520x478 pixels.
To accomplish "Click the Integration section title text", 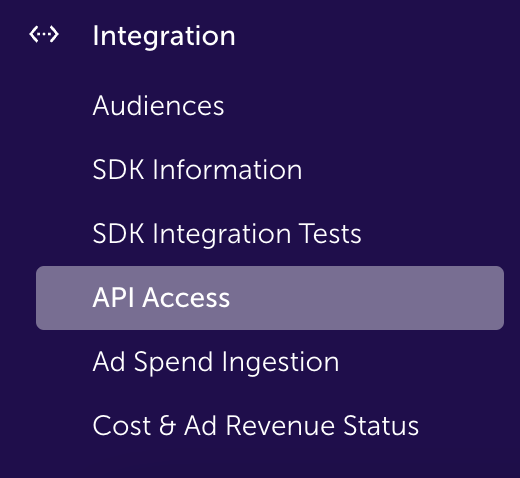I will [164, 36].
